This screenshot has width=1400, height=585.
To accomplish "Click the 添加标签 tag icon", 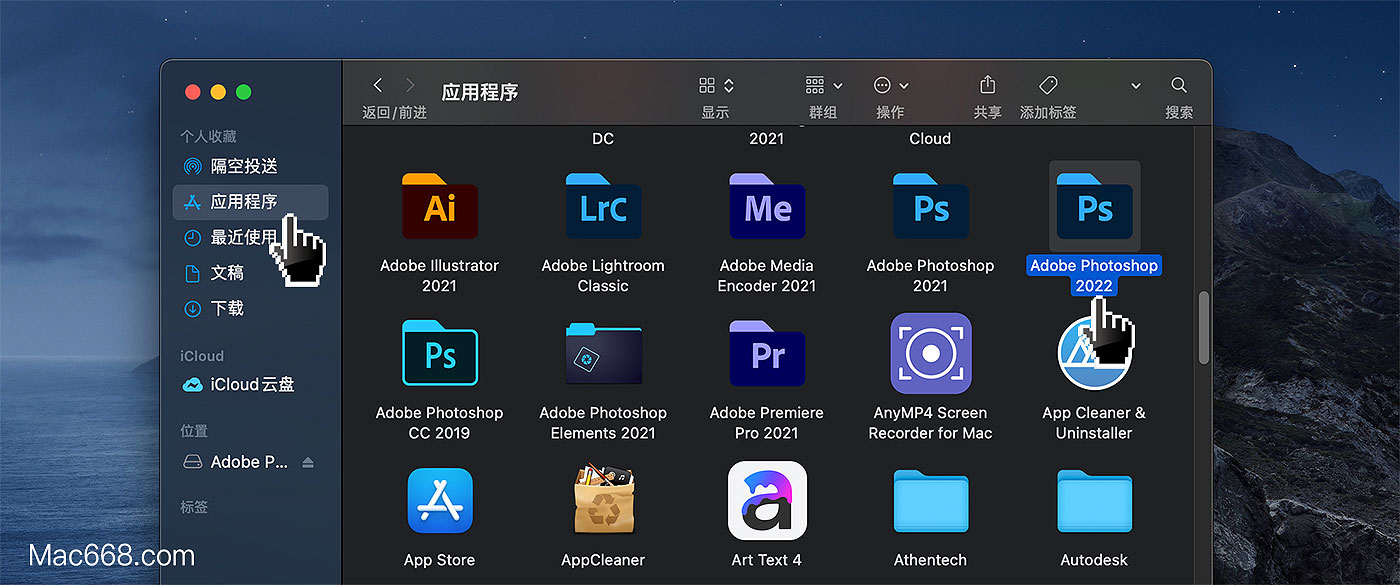I will point(1048,85).
